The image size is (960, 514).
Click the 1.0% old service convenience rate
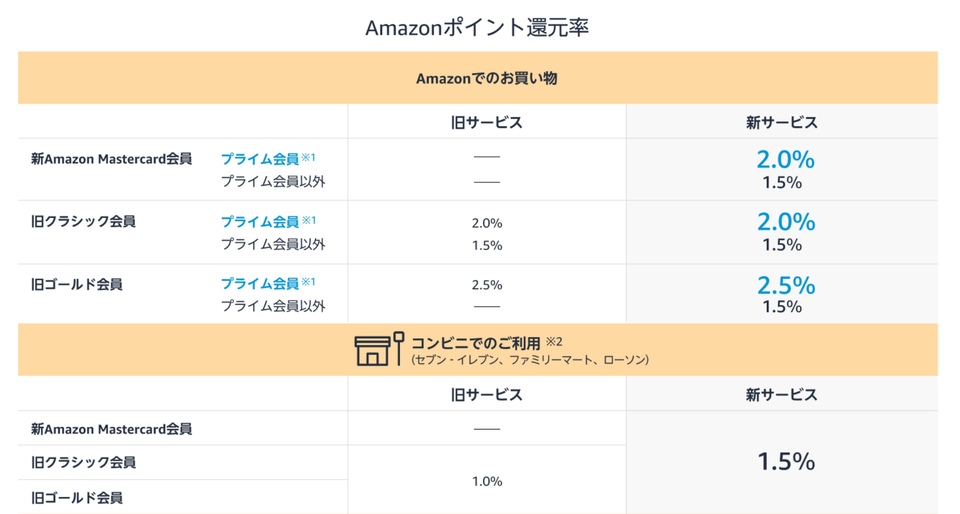tap(487, 482)
